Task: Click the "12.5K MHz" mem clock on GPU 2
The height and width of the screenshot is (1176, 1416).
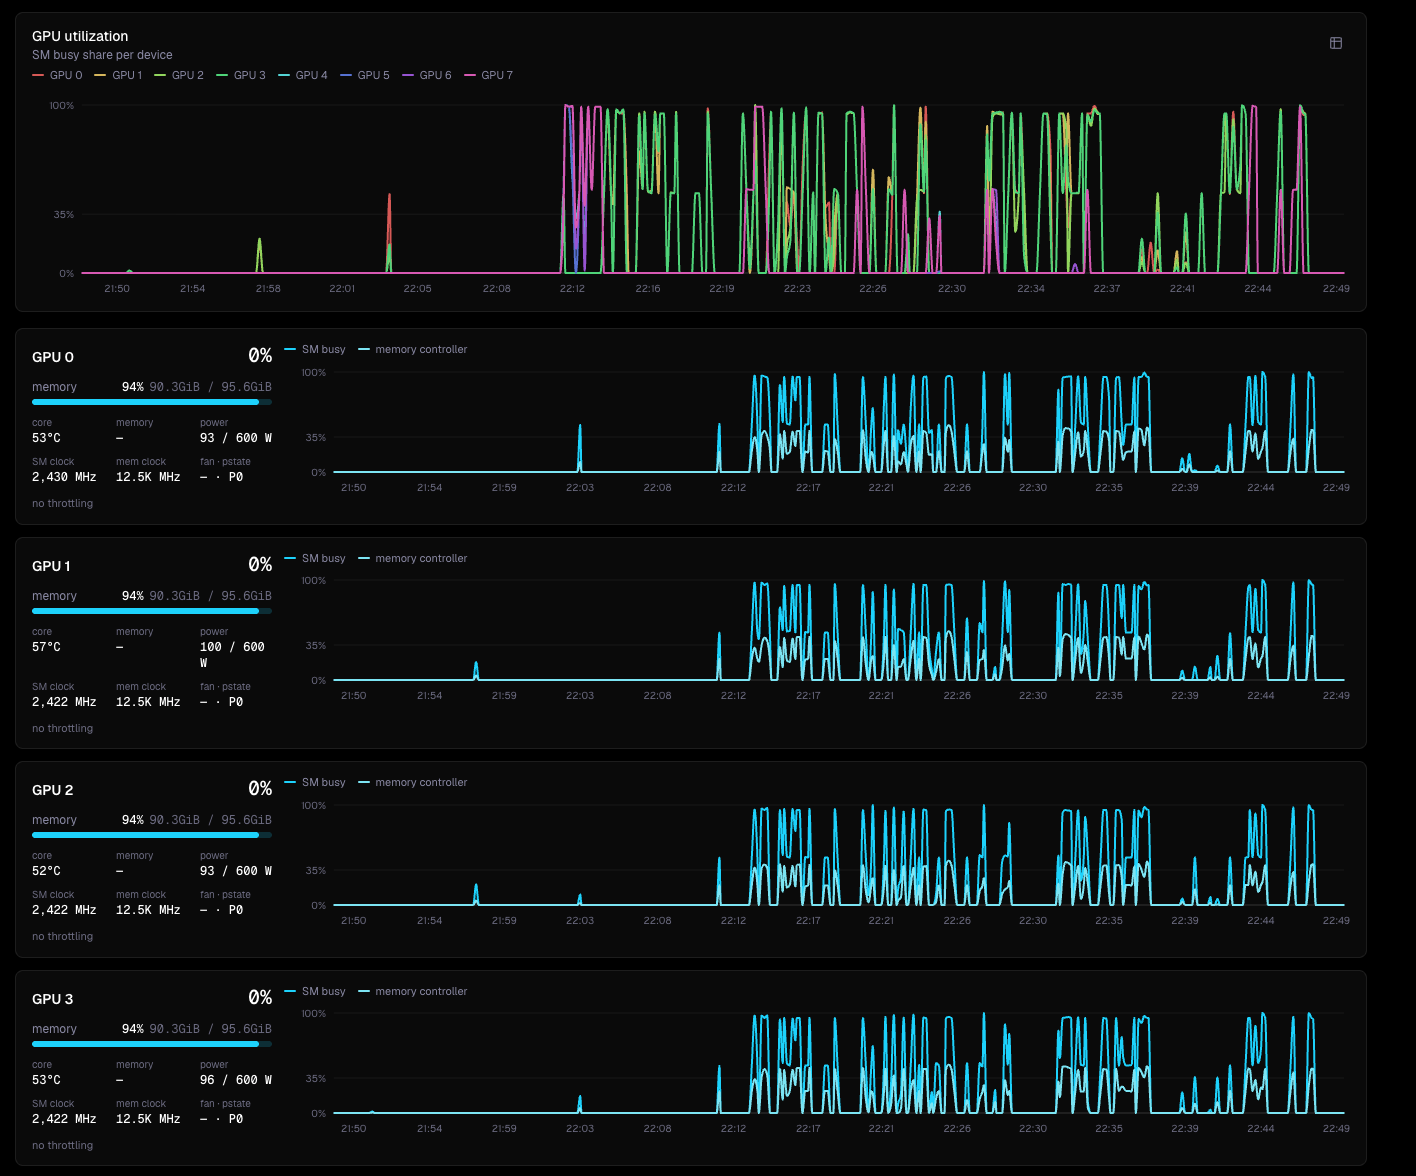Action: click(x=148, y=910)
